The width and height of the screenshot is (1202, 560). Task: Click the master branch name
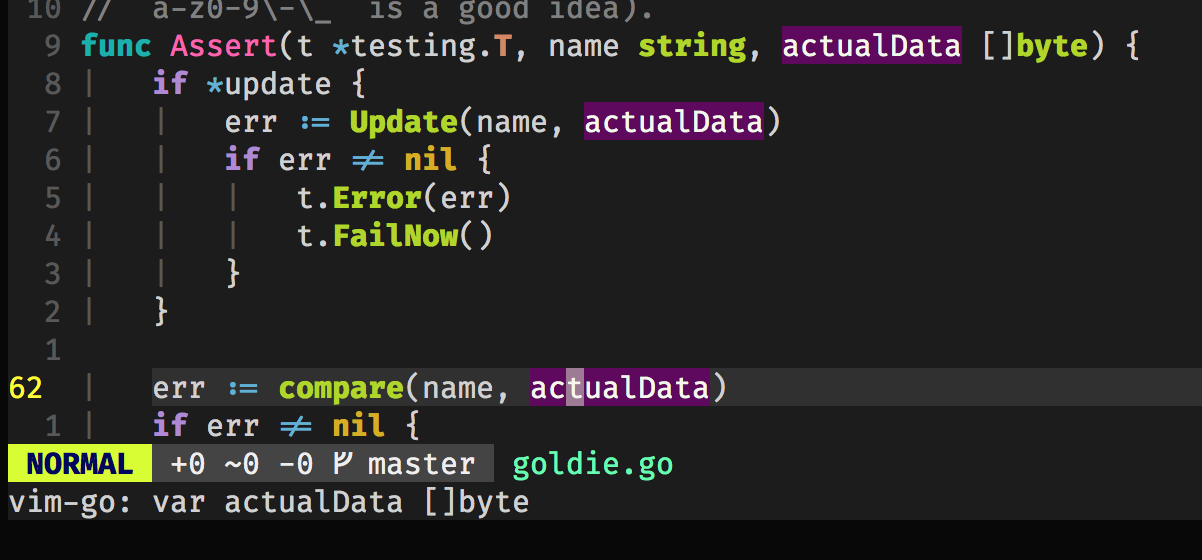pyautogui.click(x=421, y=465)
